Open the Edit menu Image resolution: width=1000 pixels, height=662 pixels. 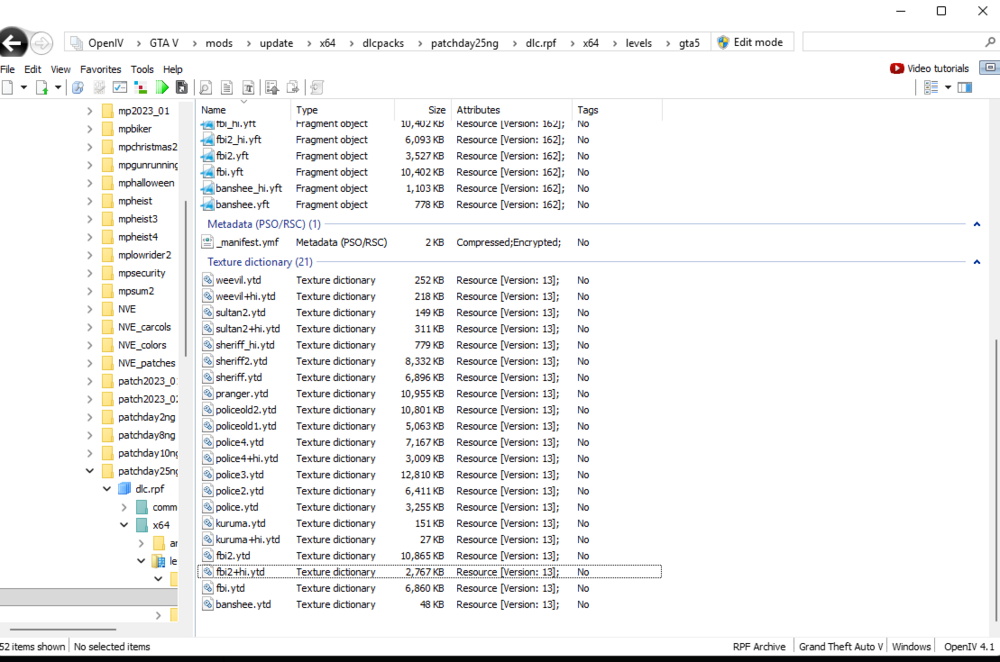point(33,69)
